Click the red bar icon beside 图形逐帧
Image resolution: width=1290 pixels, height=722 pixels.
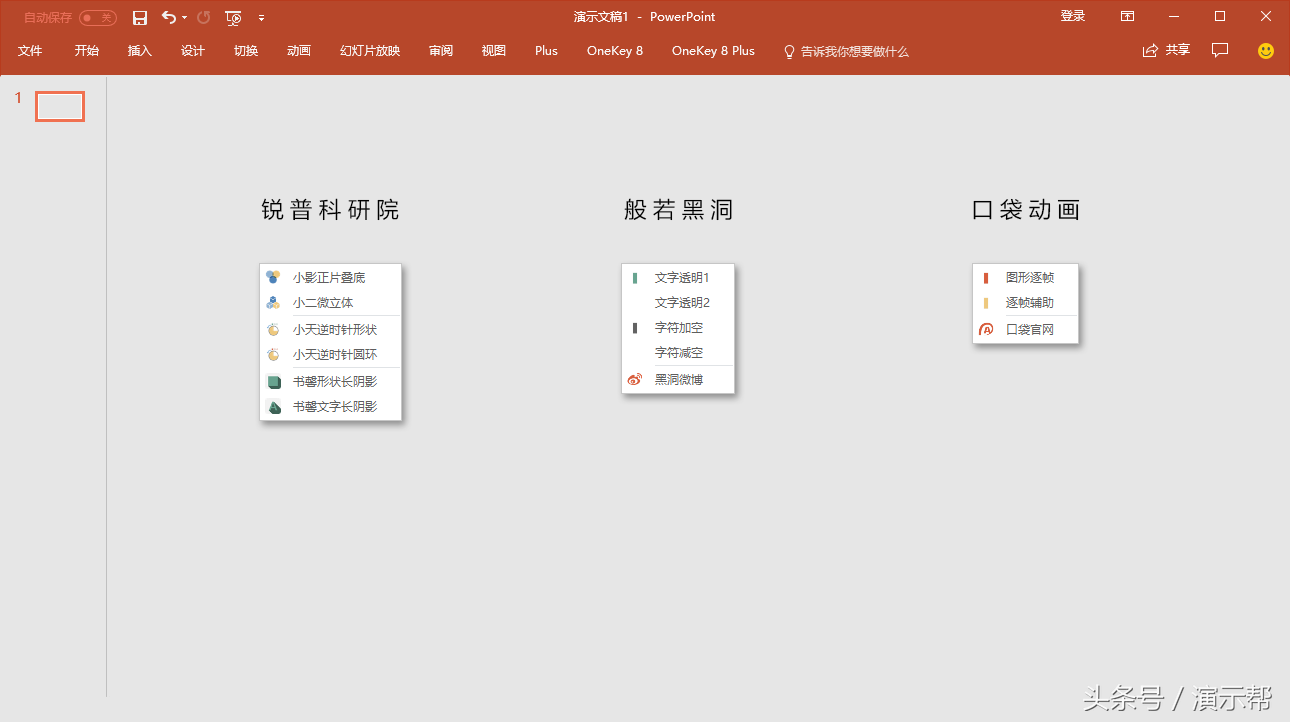(x=986, y=278)
